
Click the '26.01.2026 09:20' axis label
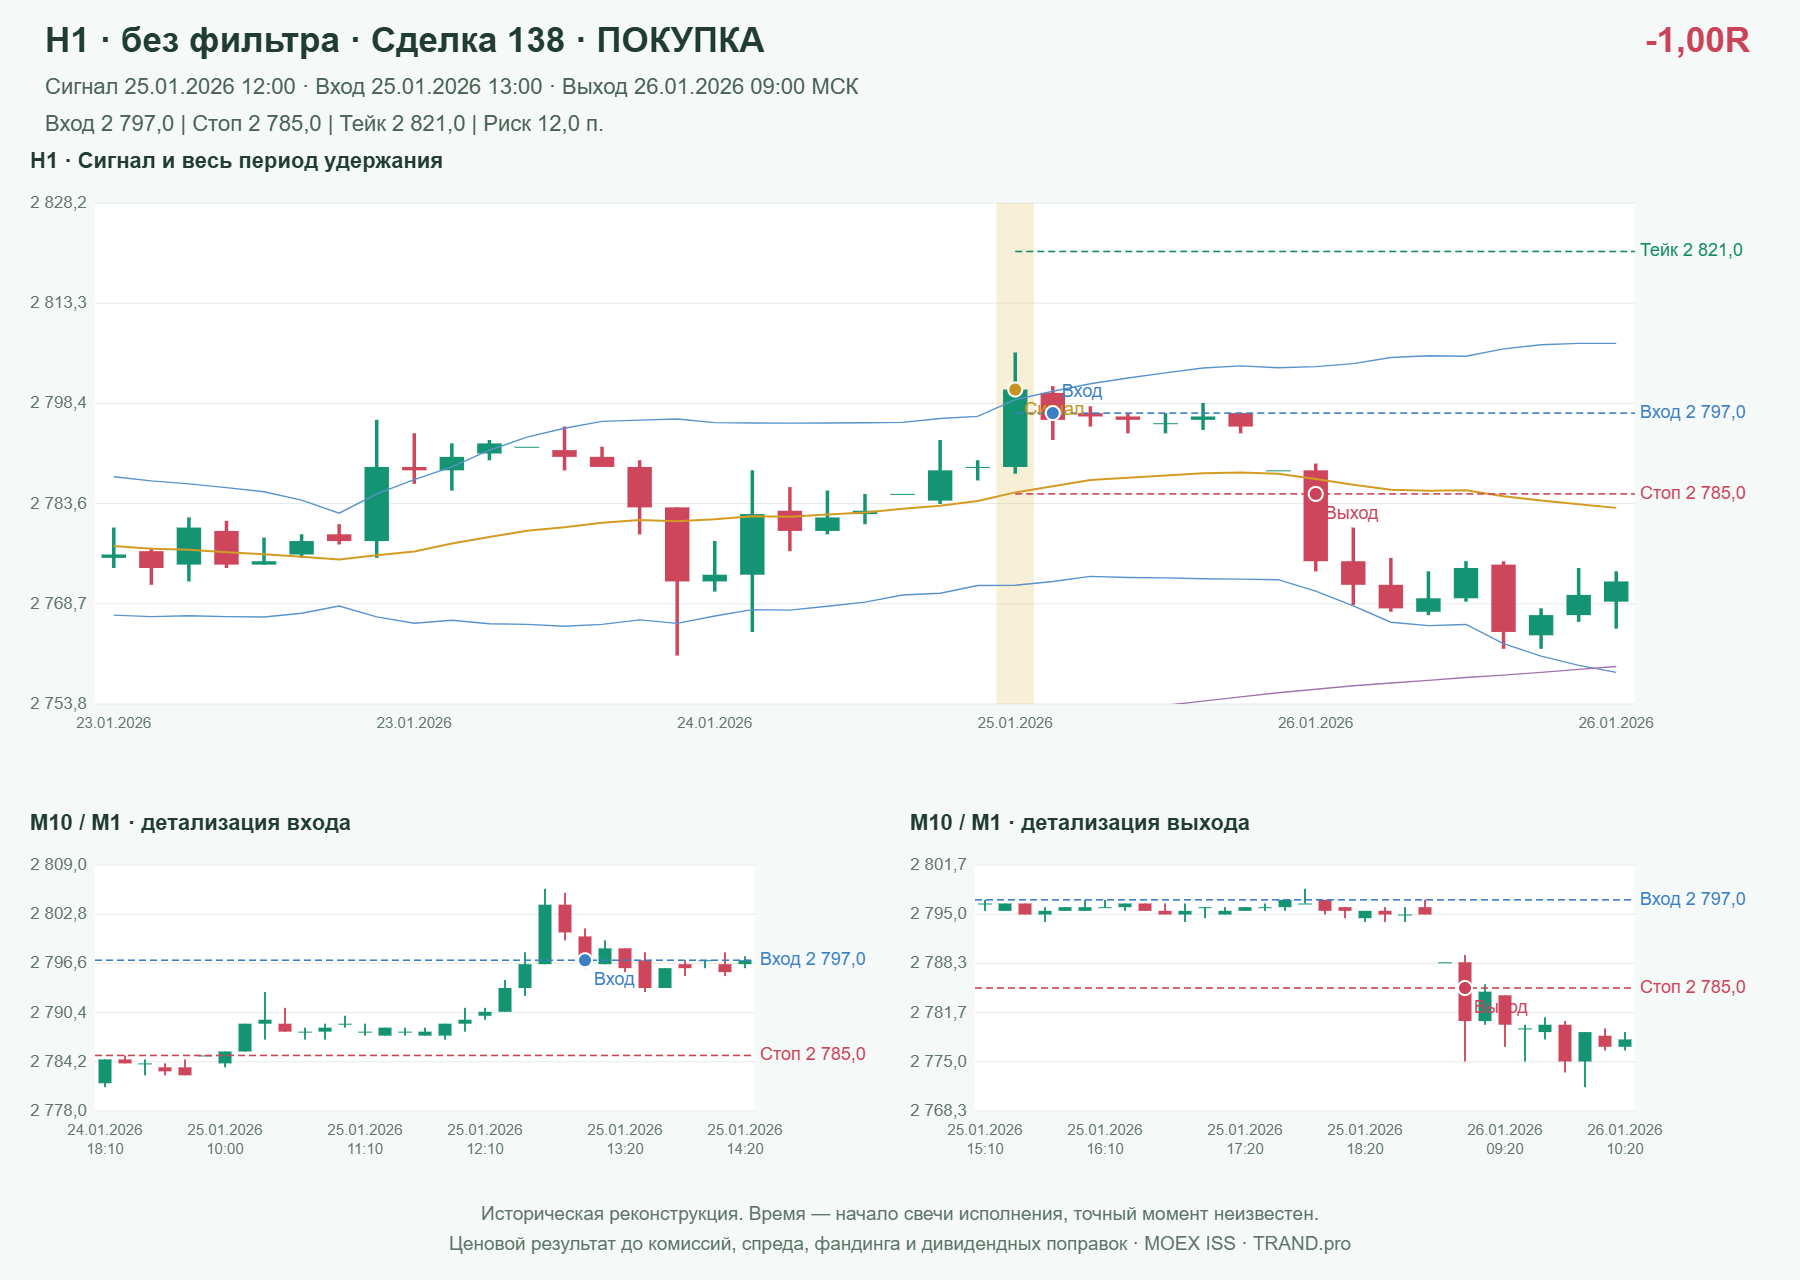click(x=1505, y=1139)
